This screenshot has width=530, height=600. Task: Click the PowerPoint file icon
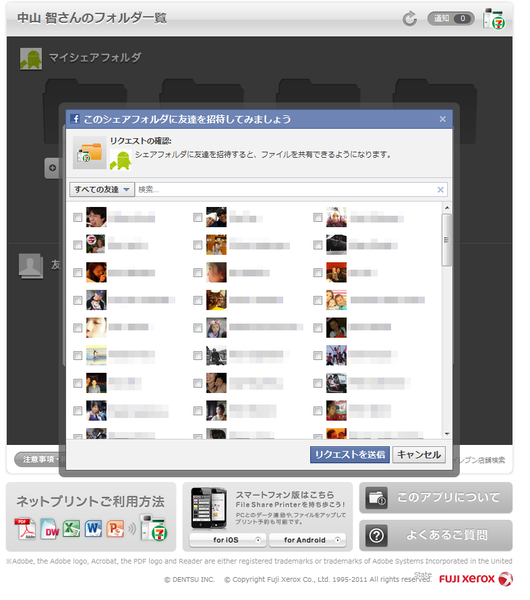pyautogui.click(x=116, y=528)
